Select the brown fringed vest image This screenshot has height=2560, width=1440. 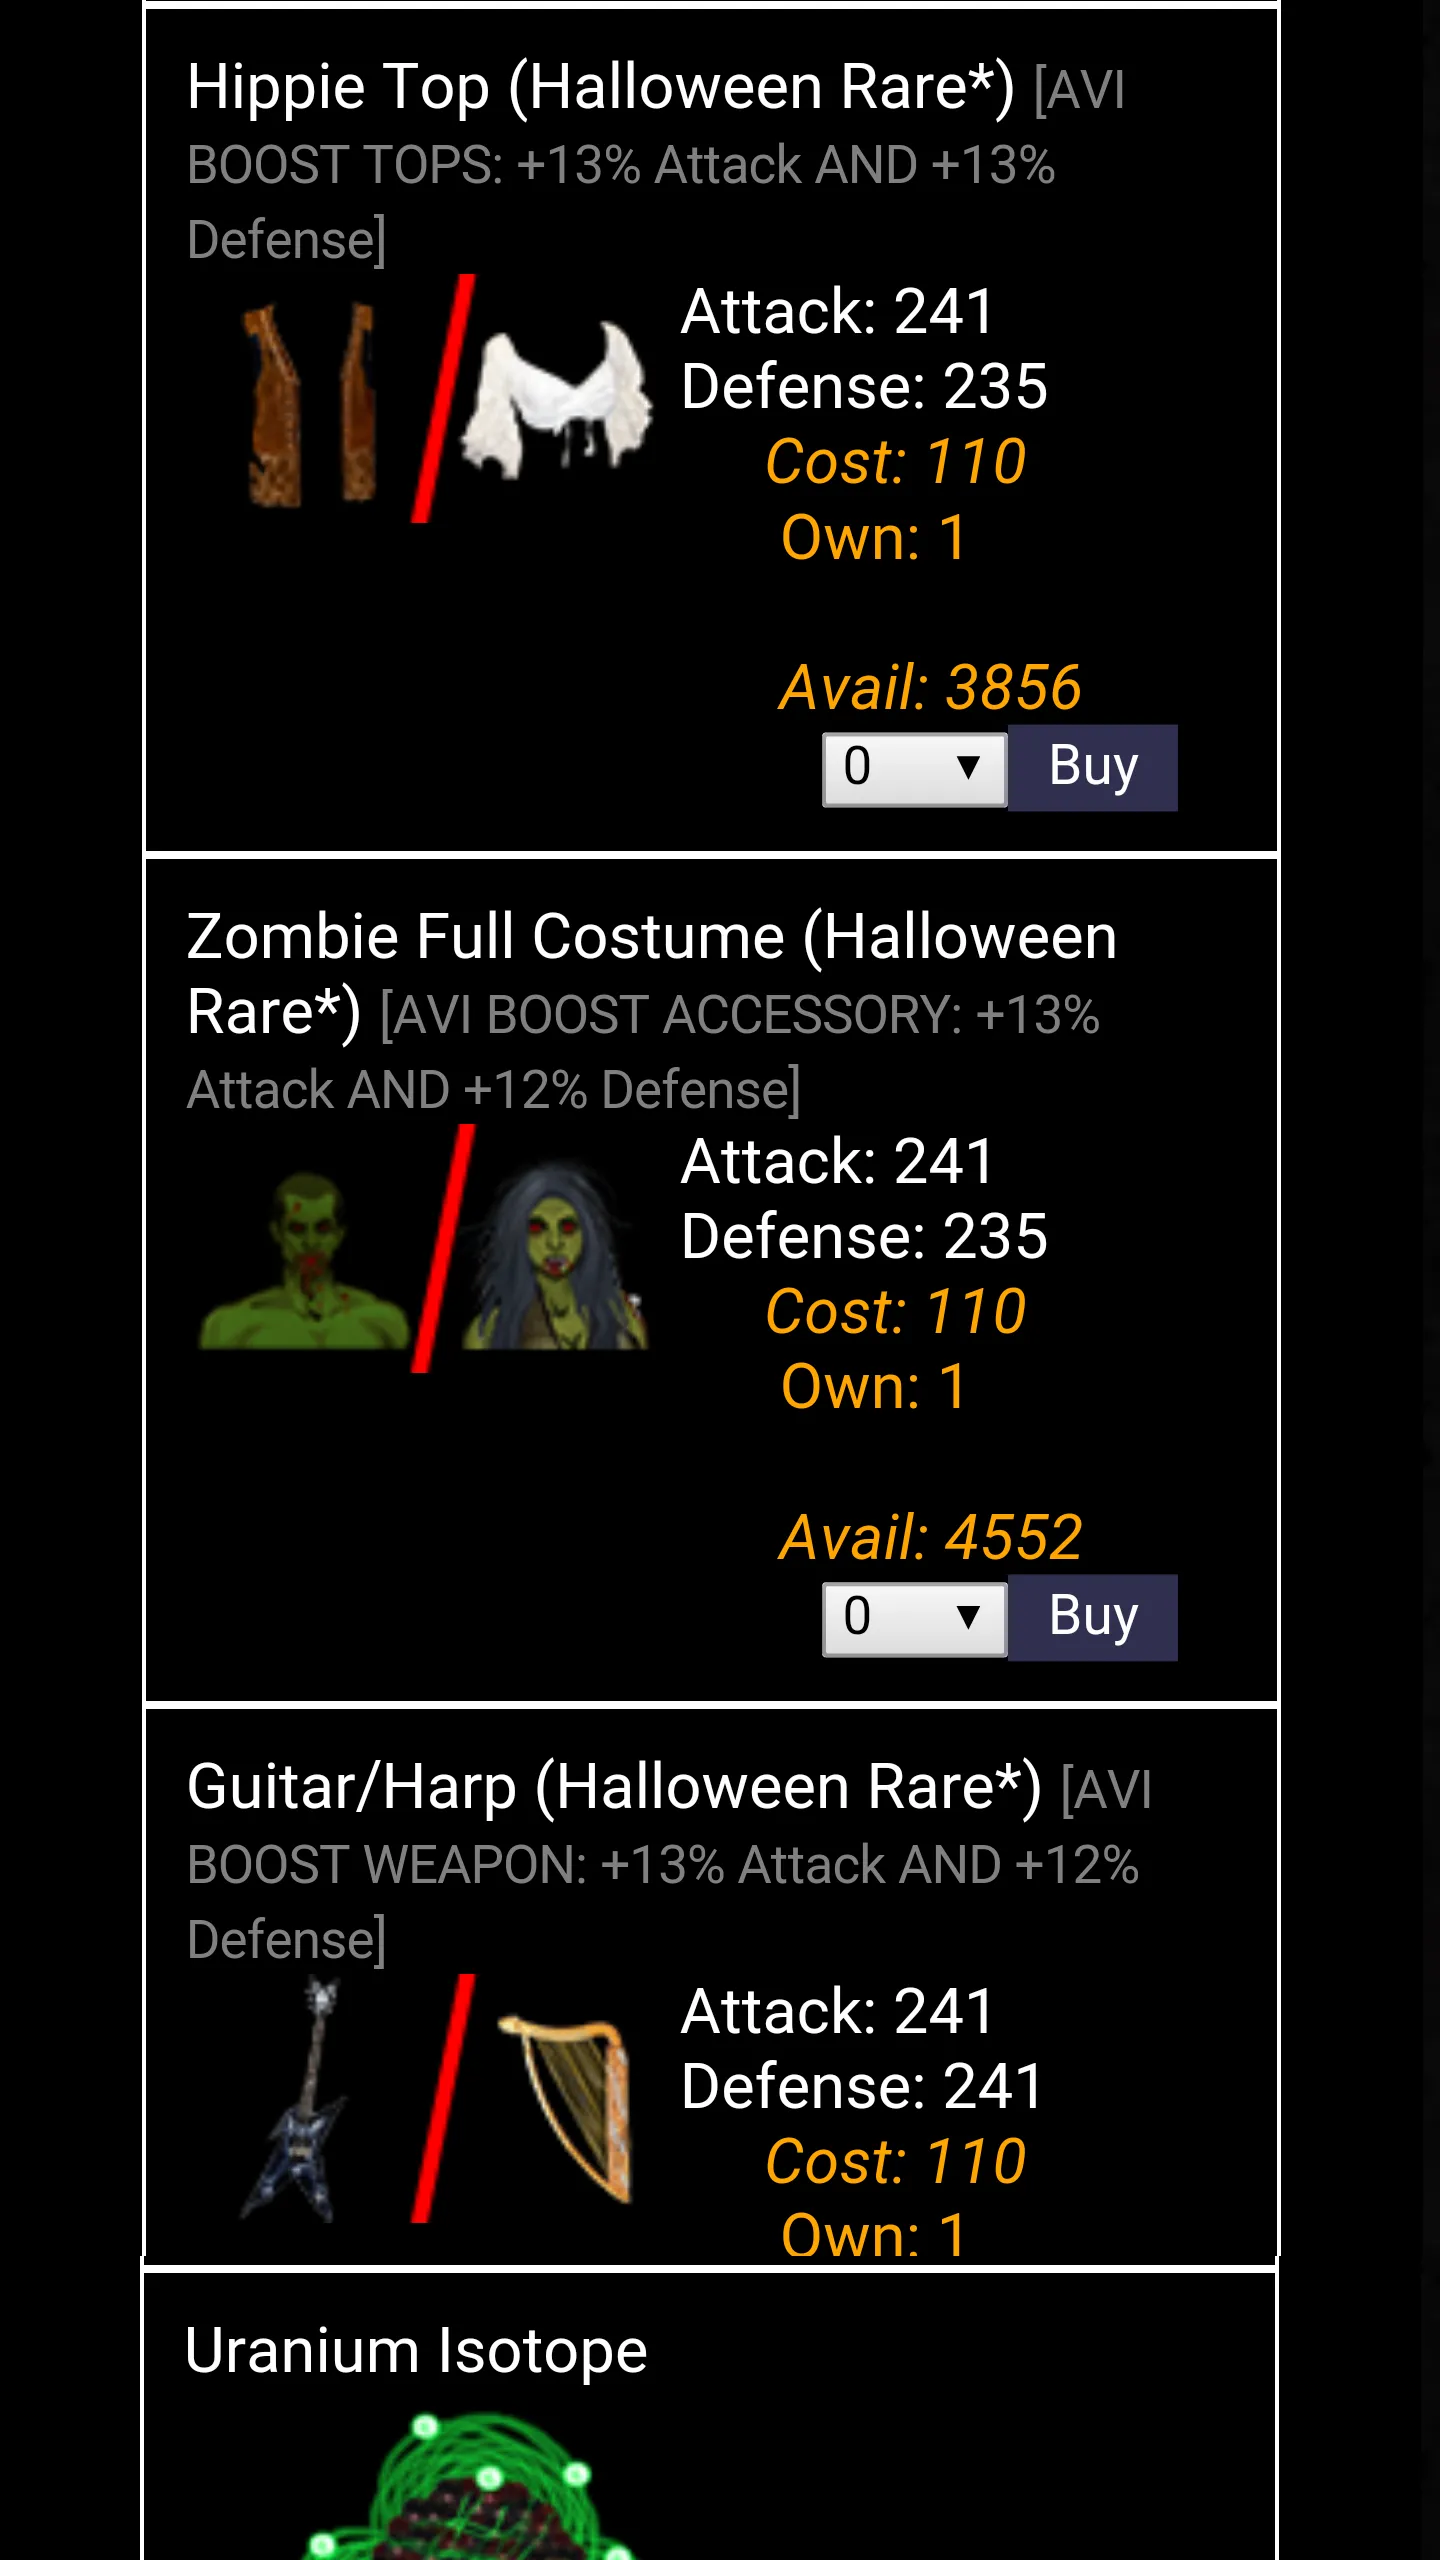[308, 404]
